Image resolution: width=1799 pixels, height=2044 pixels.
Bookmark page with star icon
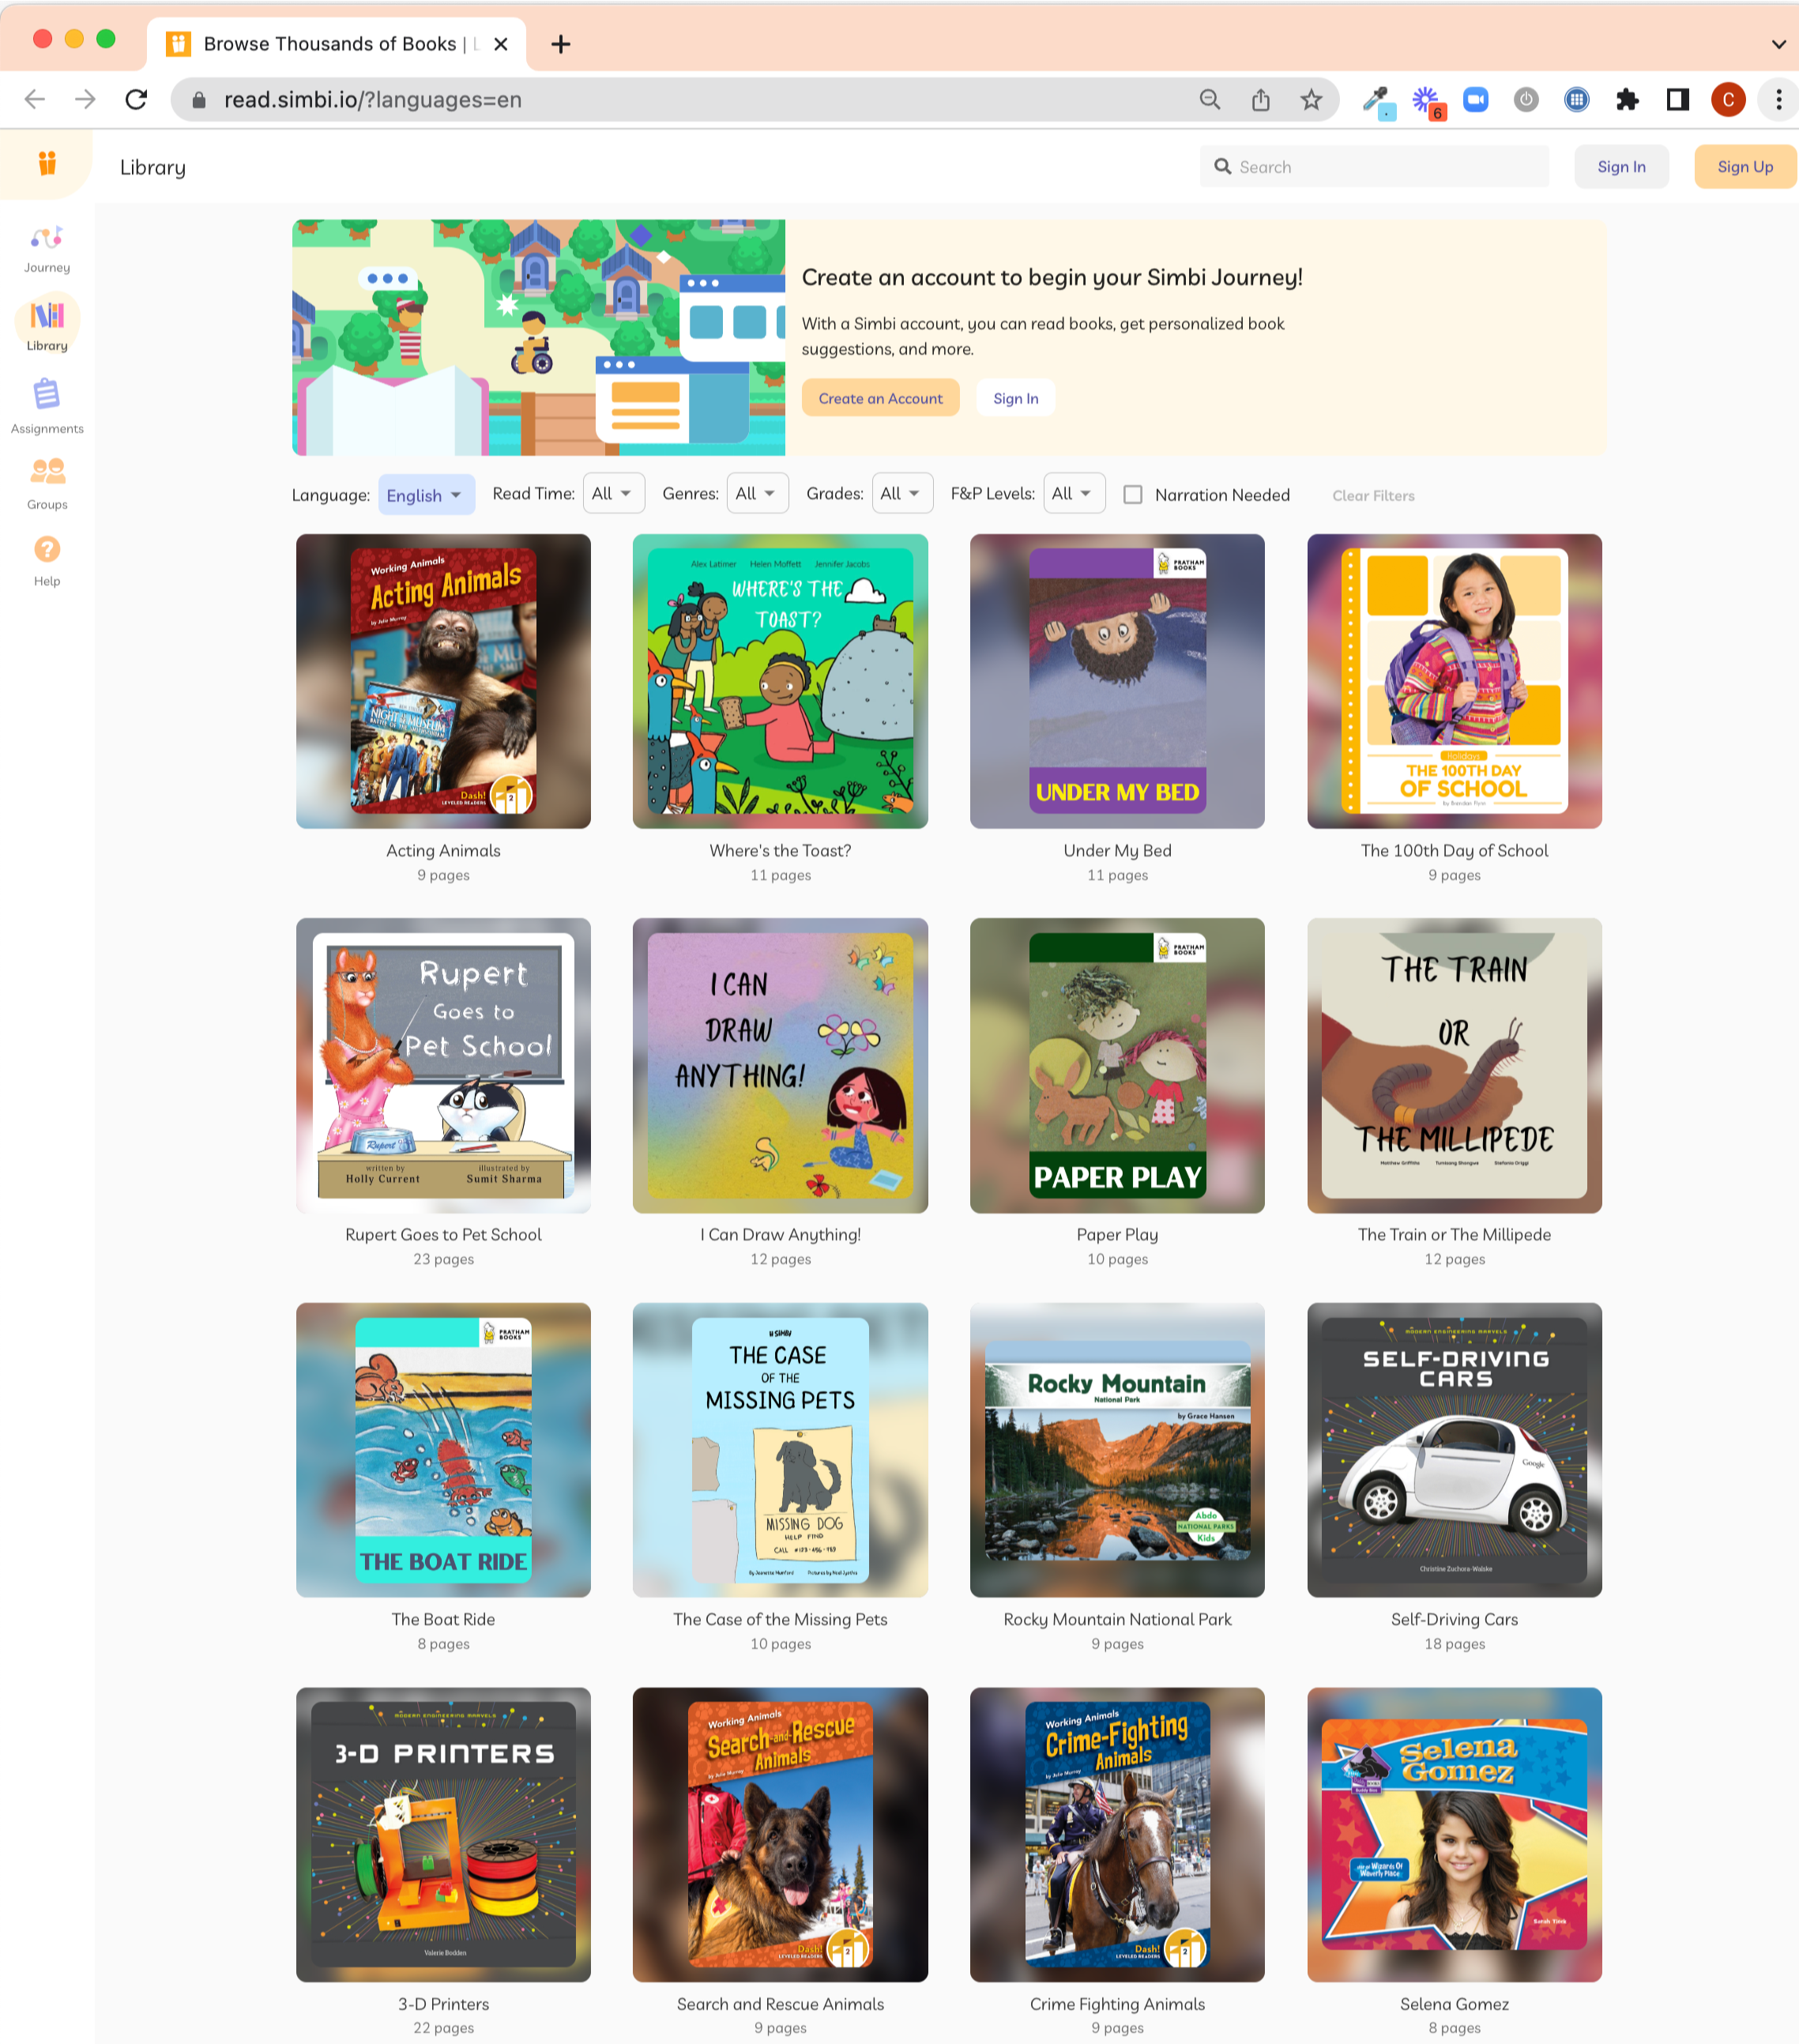(1311, 100)
